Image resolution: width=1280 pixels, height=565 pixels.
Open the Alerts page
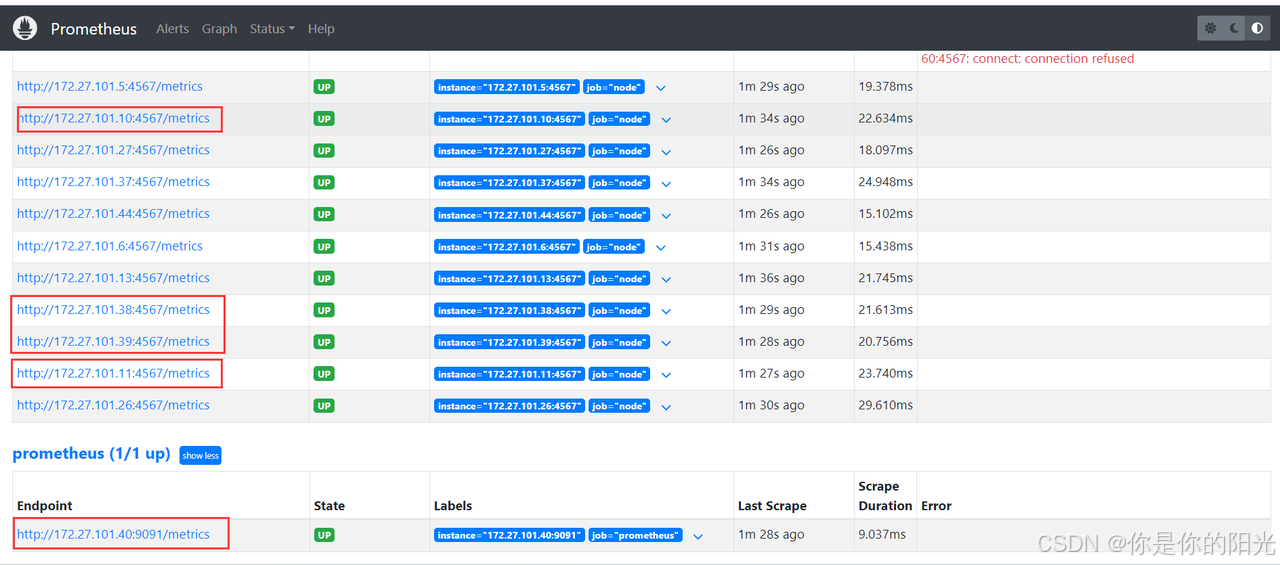[172, 29]
